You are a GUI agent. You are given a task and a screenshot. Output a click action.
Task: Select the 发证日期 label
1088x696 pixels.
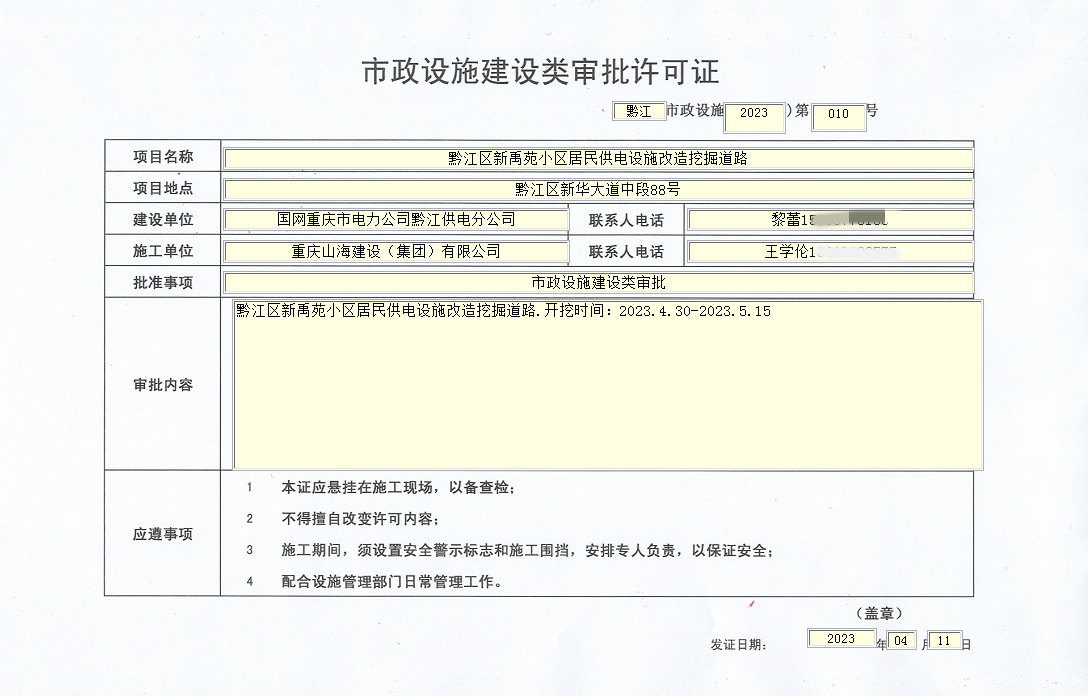[x=738, y=645]
